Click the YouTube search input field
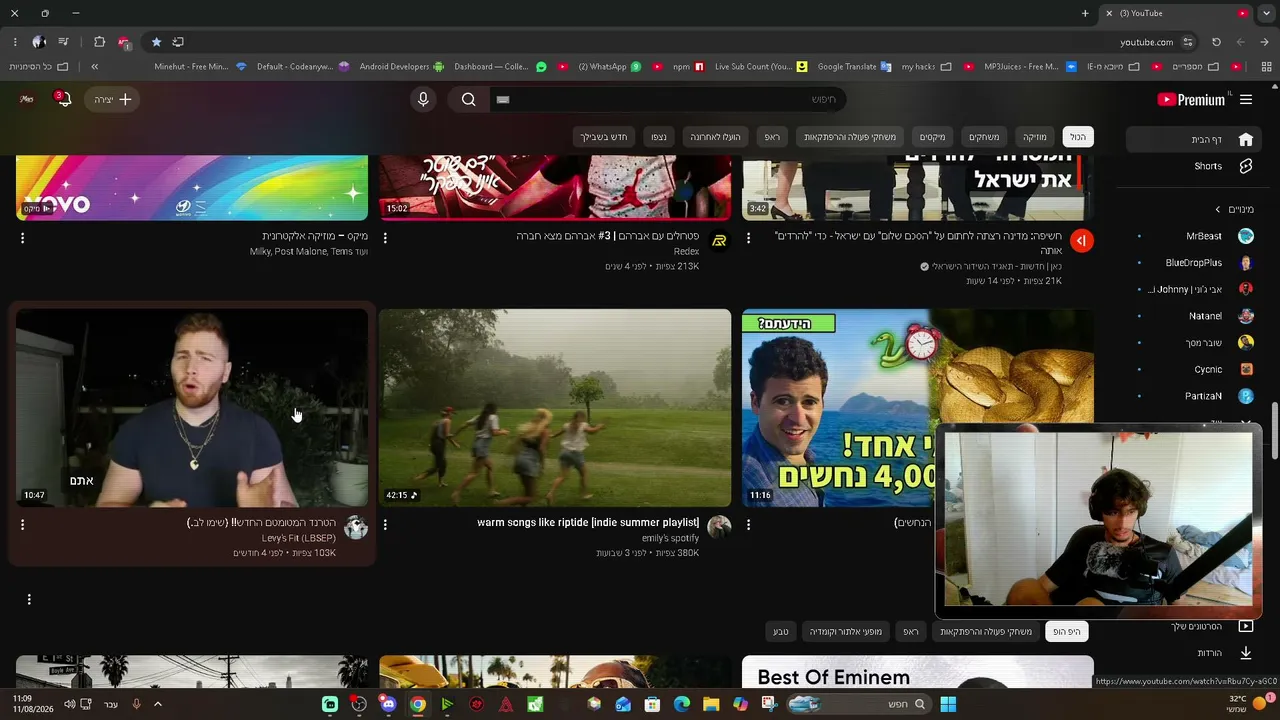Image resolution: width=1280 pixels, height=720 pixels. pyautogui.click(x=666, y=99)
